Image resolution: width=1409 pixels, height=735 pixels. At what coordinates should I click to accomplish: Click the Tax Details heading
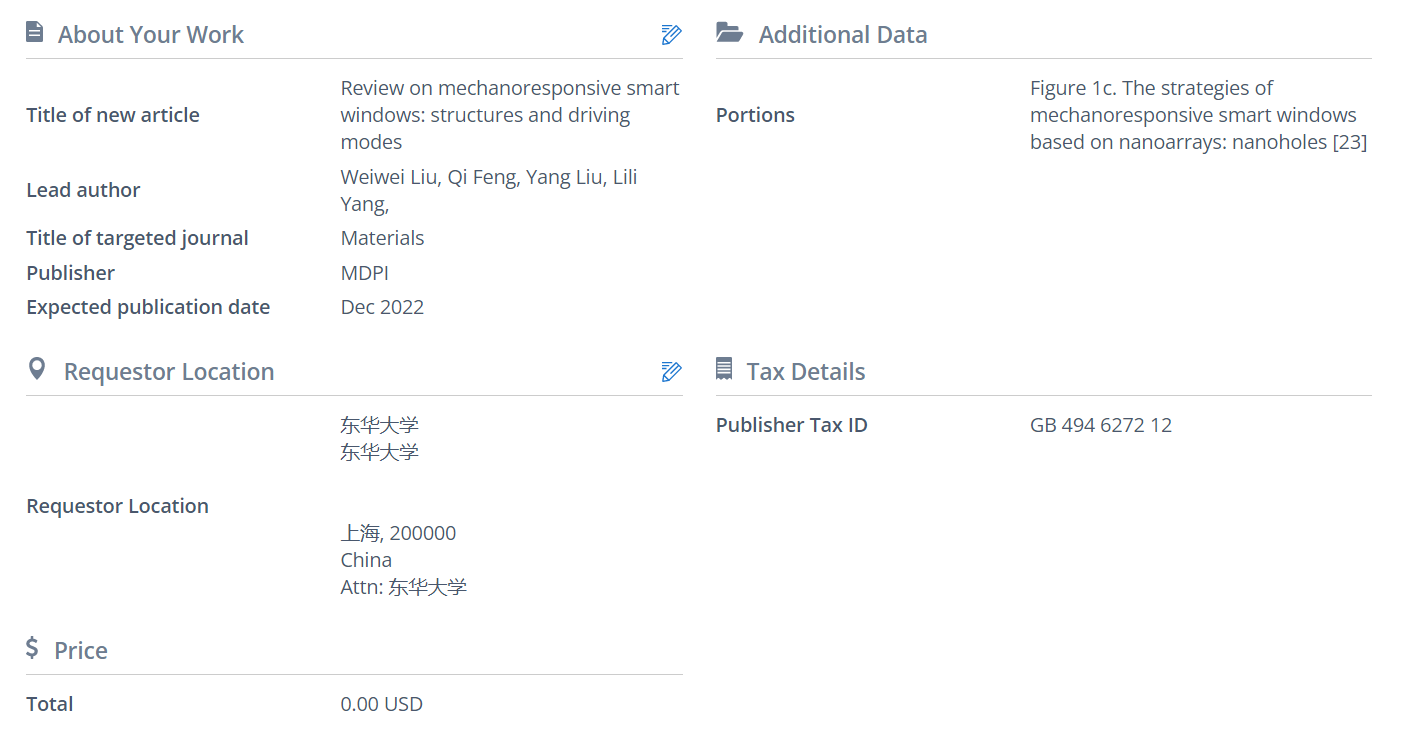click(805, 372)
